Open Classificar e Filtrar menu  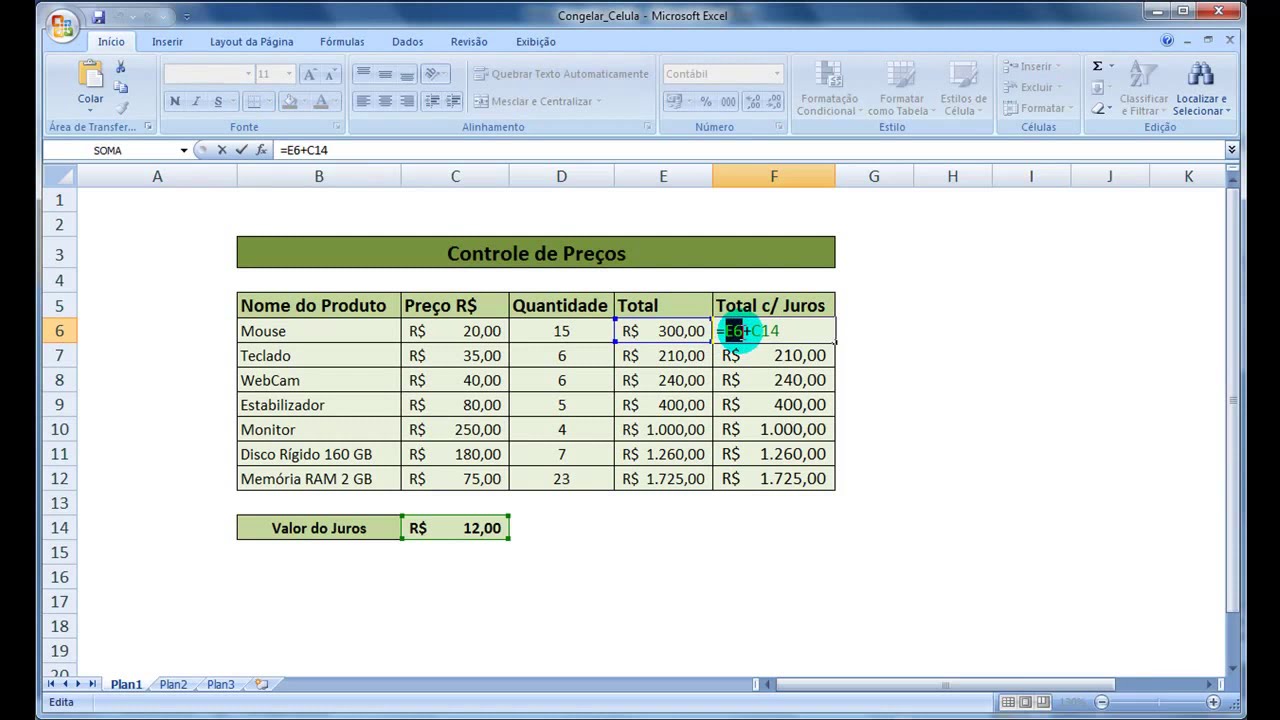click(1143, 88)
